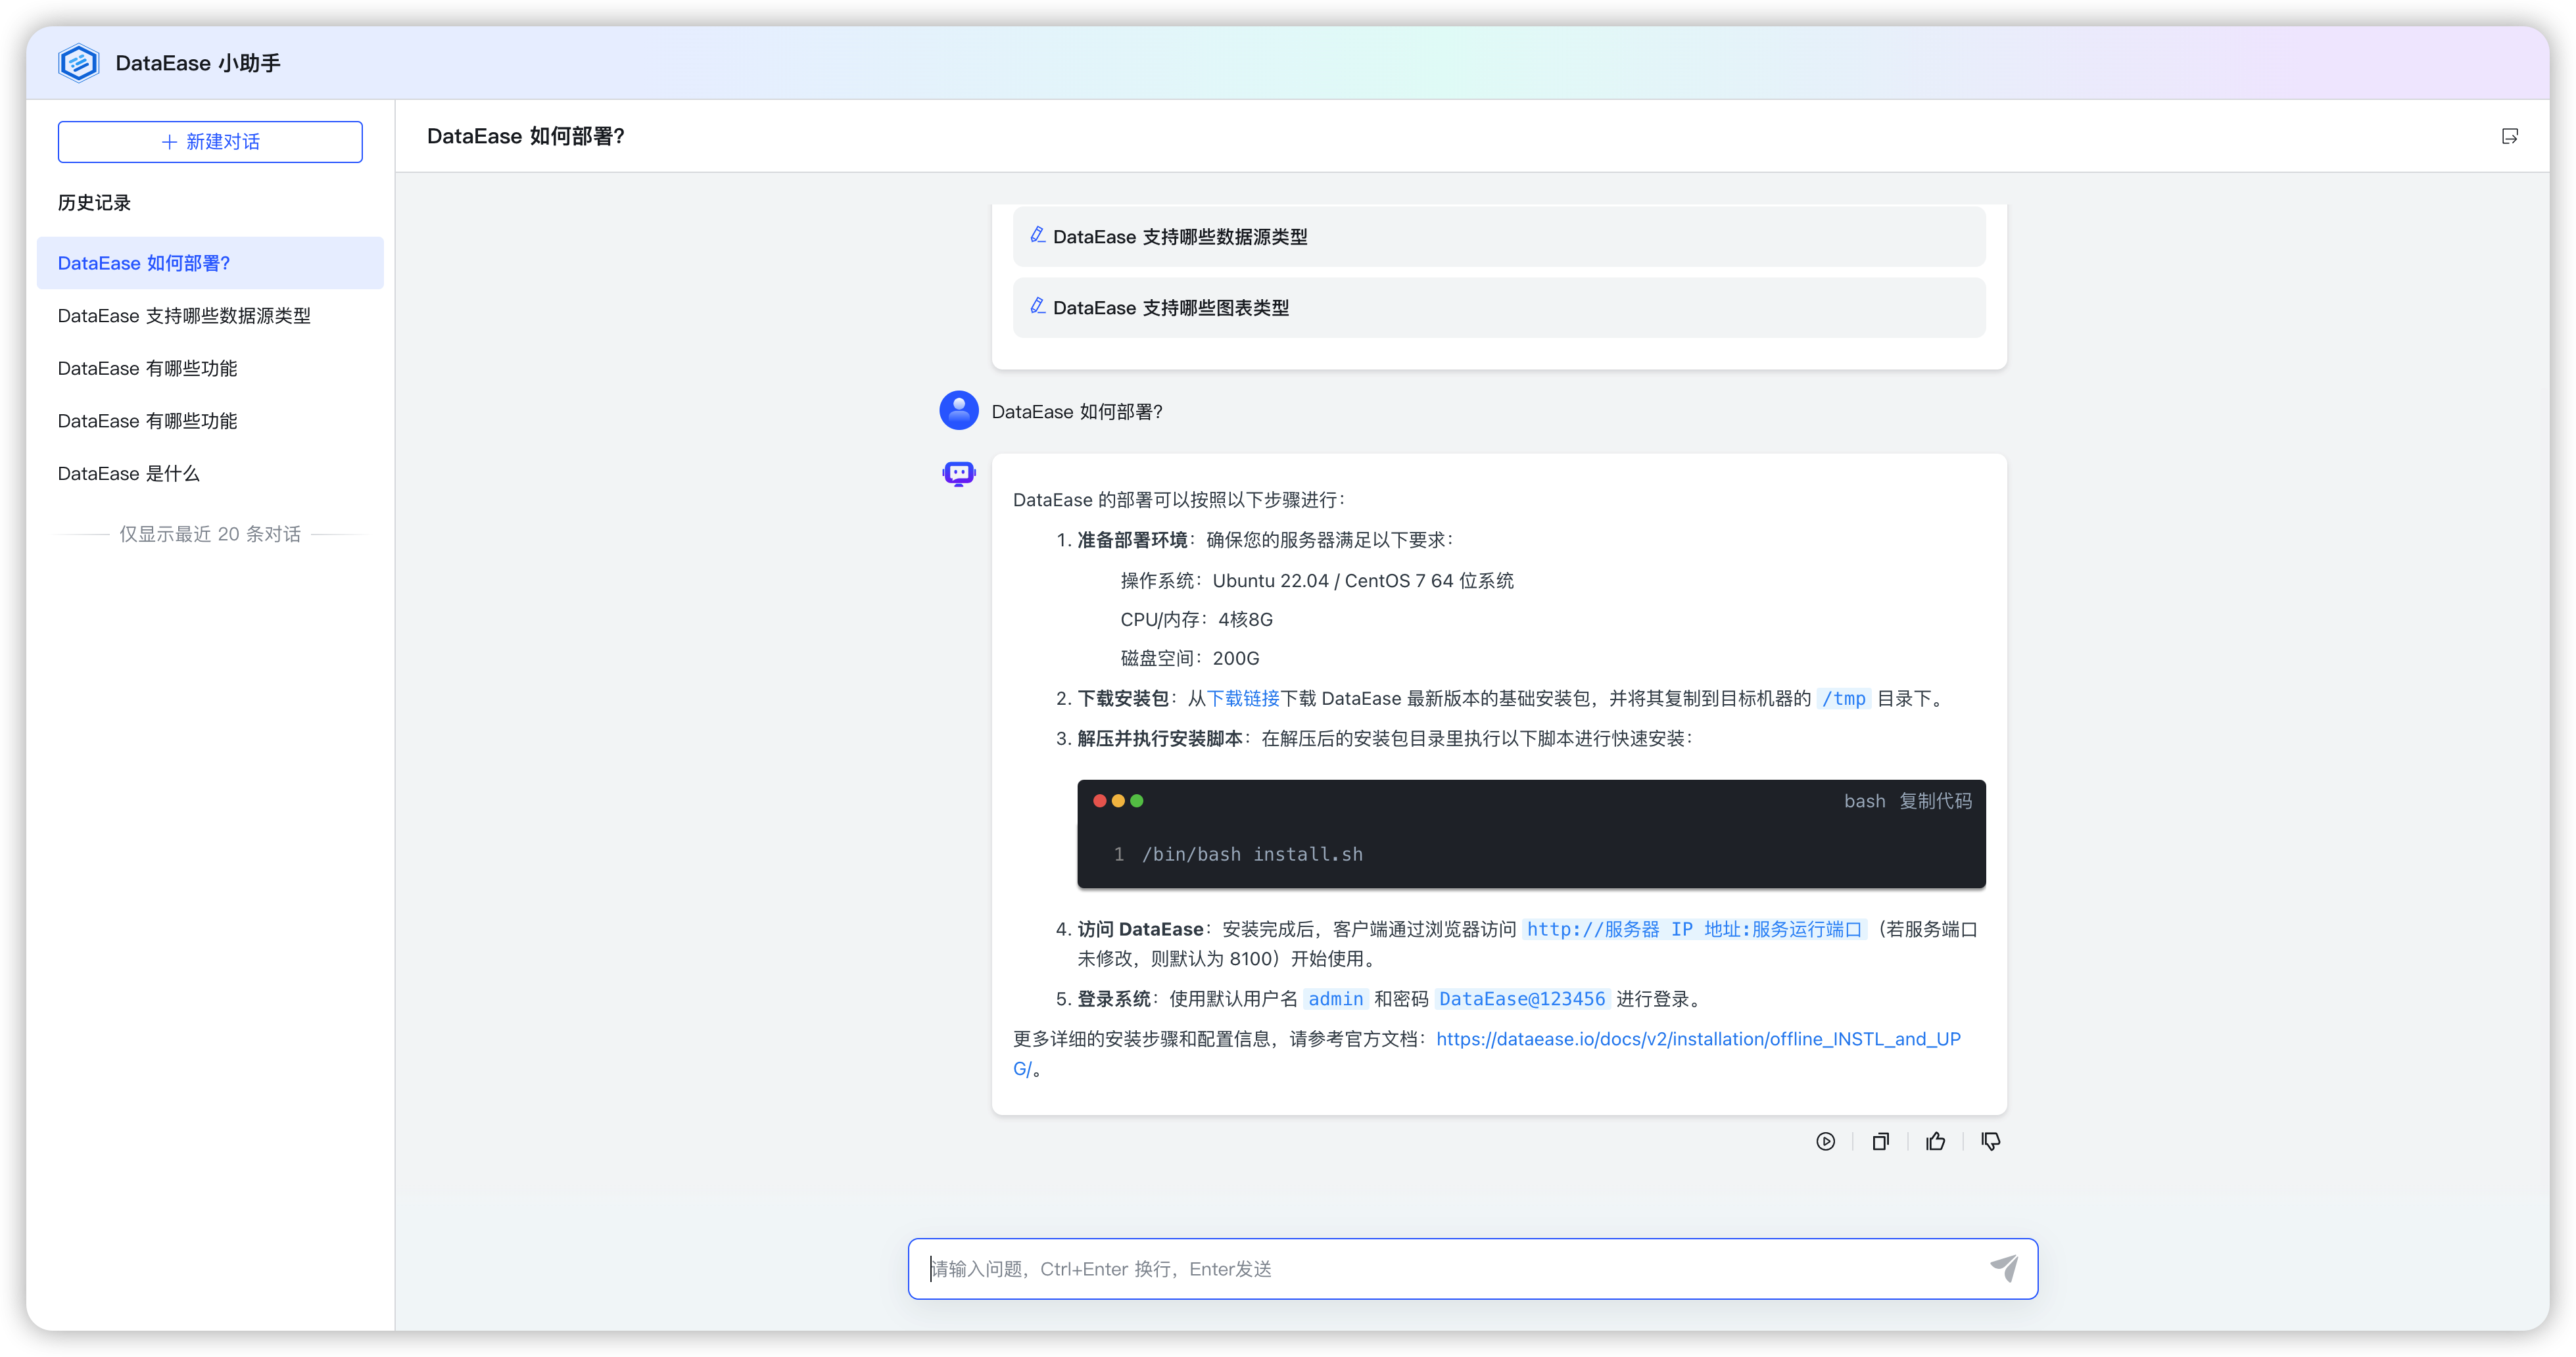Click the blue user avatar icon
The height and width of the screenshot is (1357, 2576).
(x=958, y=410)
